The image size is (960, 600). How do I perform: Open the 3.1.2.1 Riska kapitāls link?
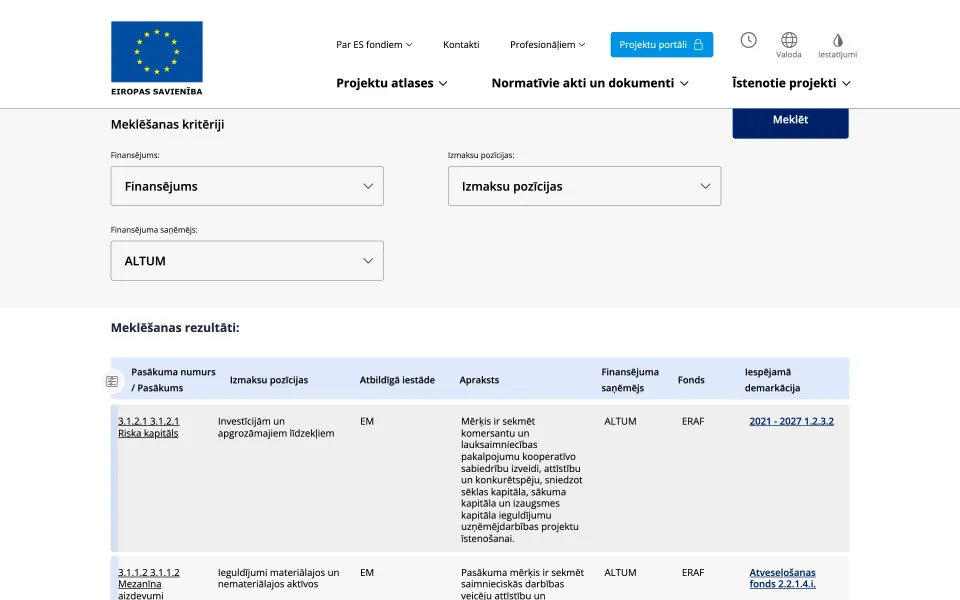click(148, 427)
